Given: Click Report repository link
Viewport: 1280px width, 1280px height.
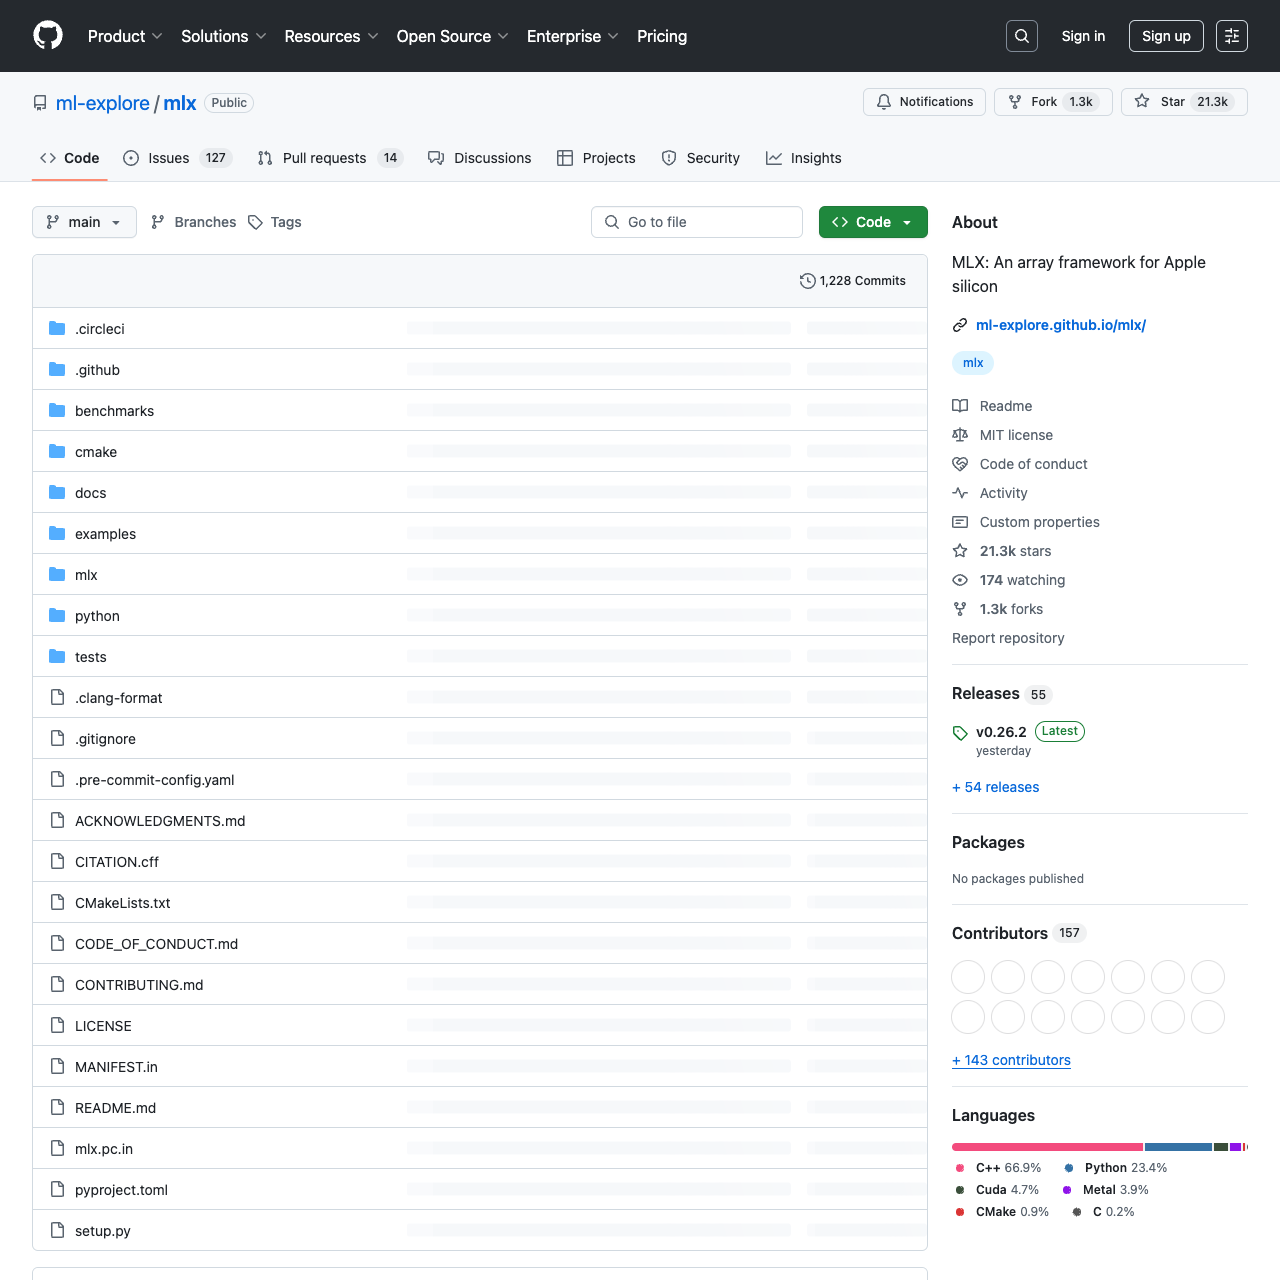Looking at the screenshot, I should pos(1008,638).
